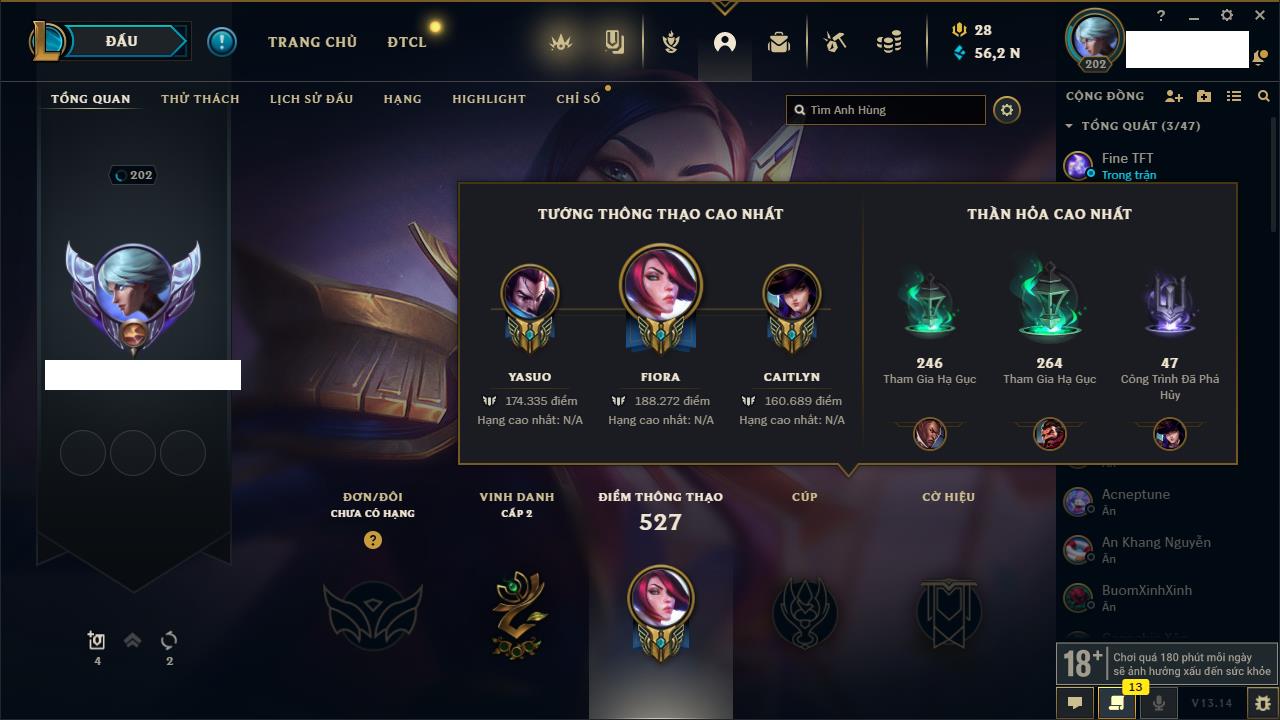Open the missions icon with badge 13
This screenshot has width=1280, height=720.
click(x=1116, y=703)
